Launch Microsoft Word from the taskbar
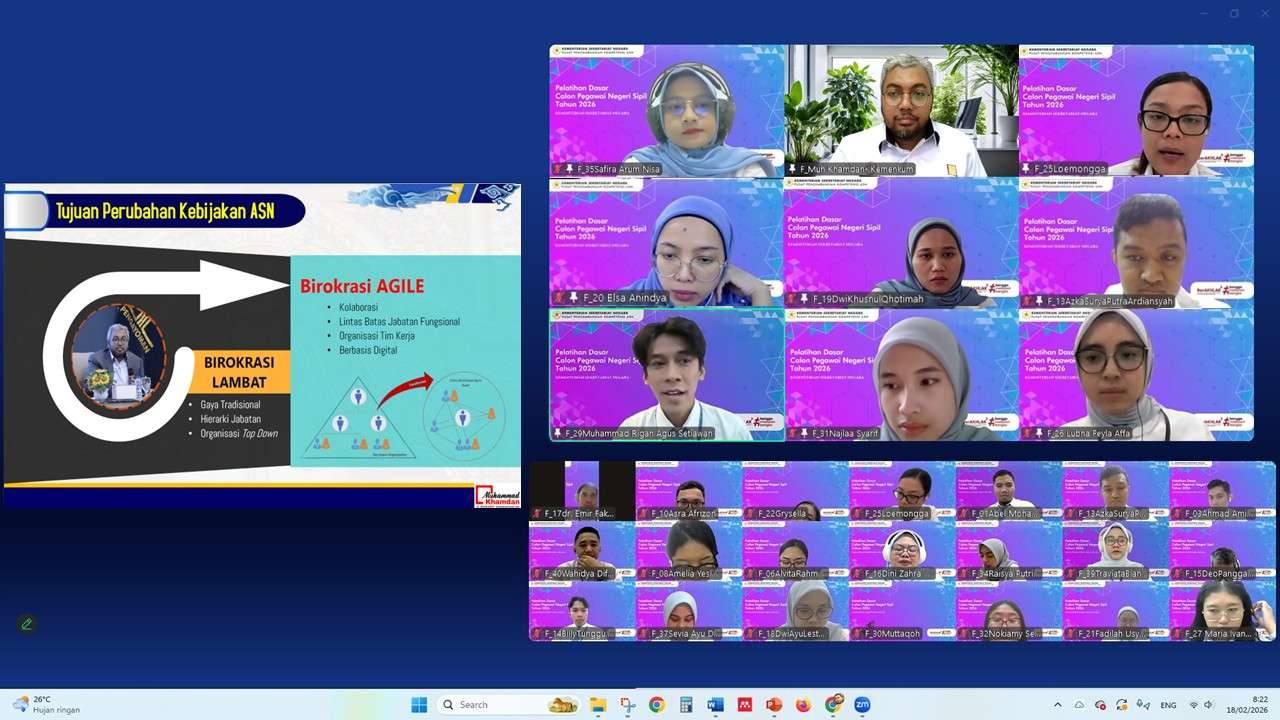The height and width of the screenshot is (720, 1280). tap(715, 704)
